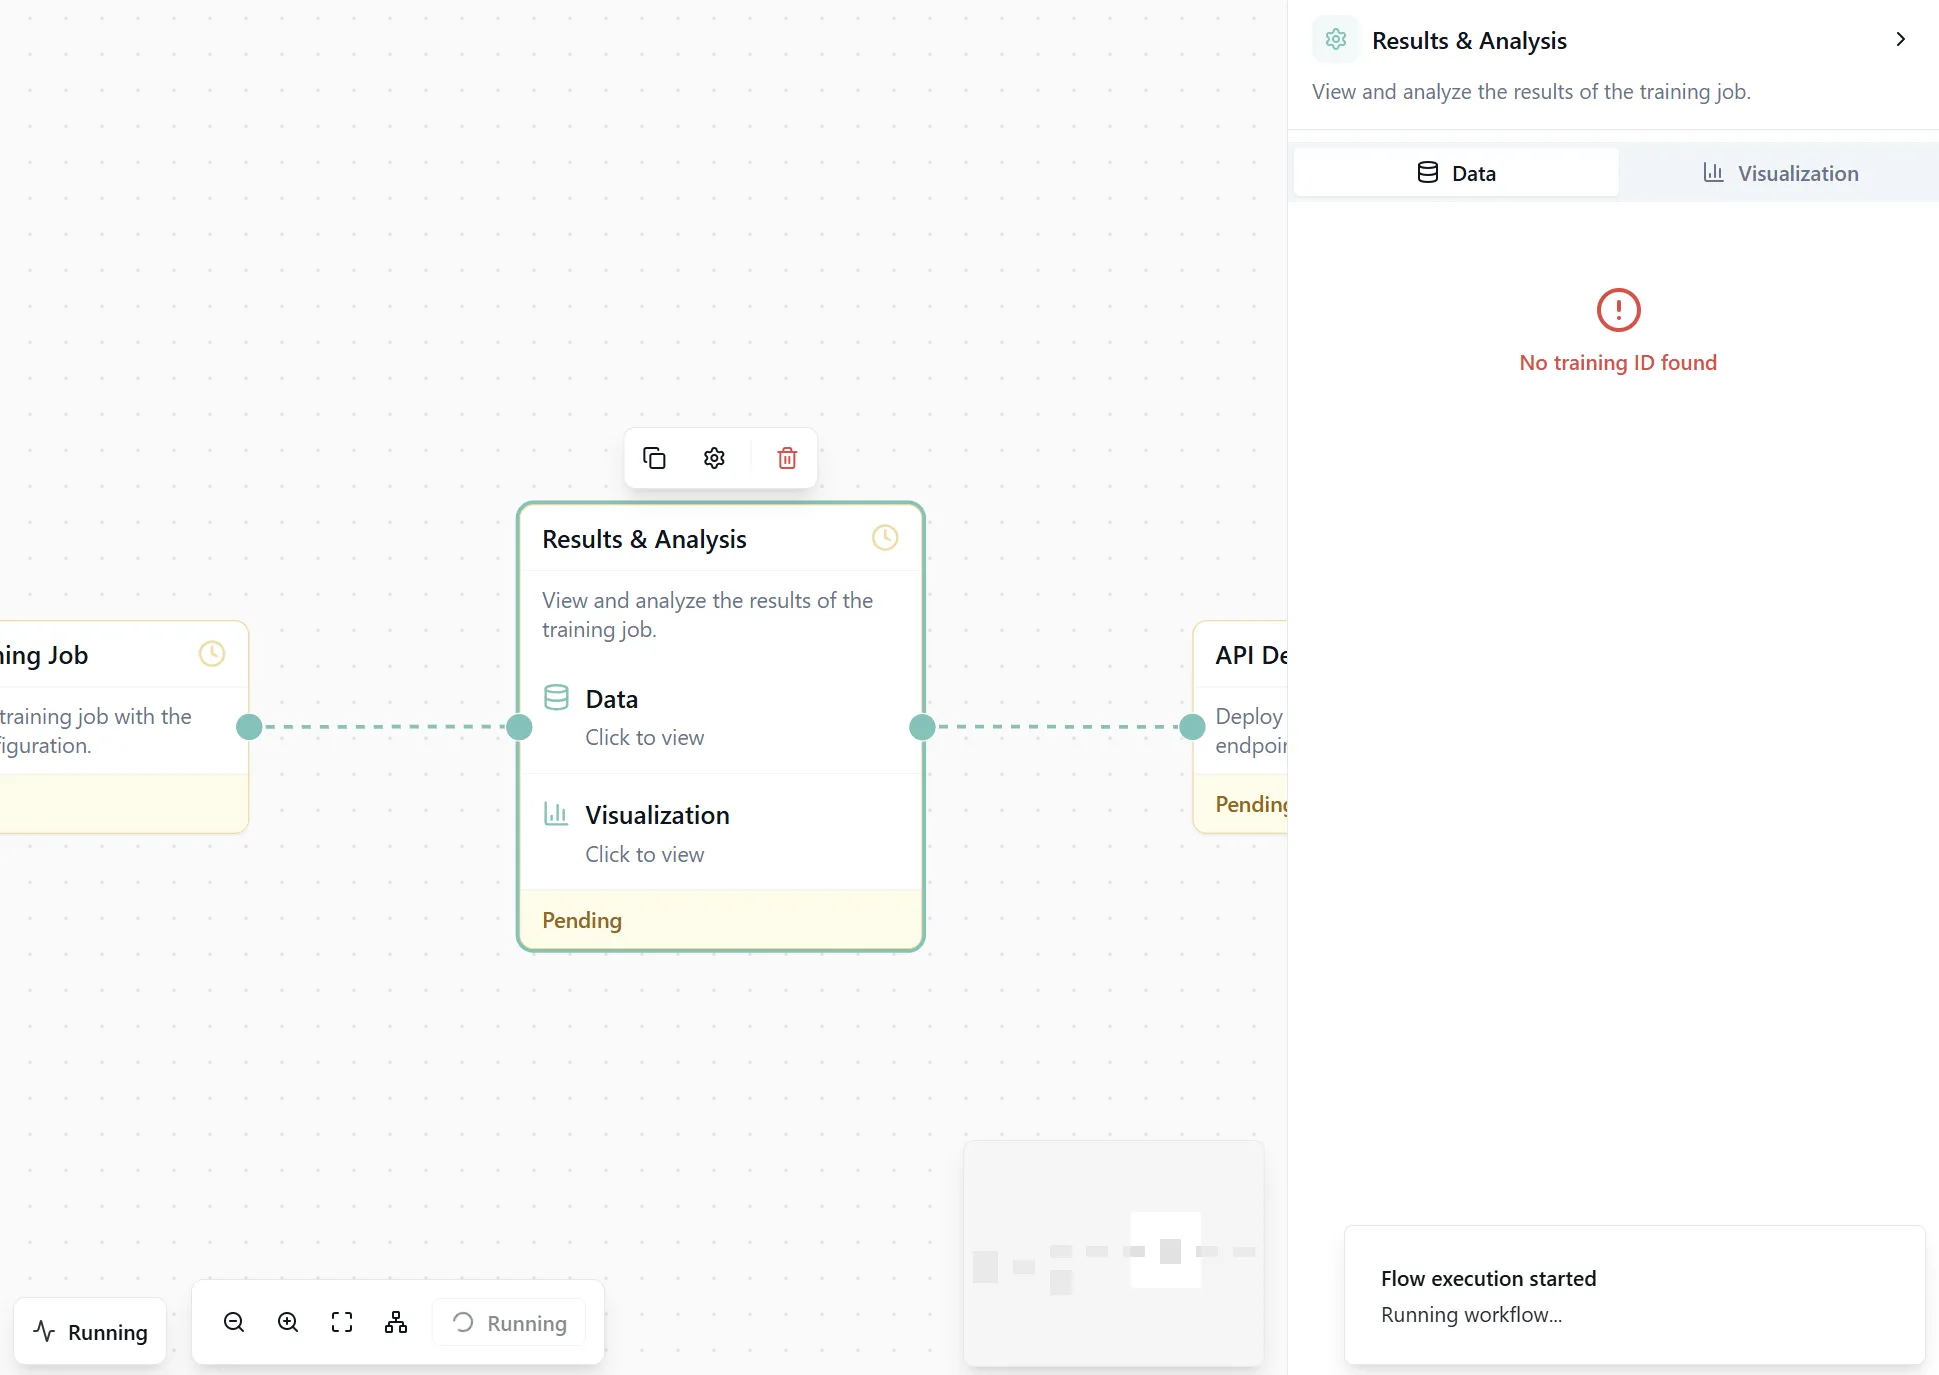Screen dimensions: 1939x1375
Task: Open settings for the Results & Analysis node
Action: 713,458
